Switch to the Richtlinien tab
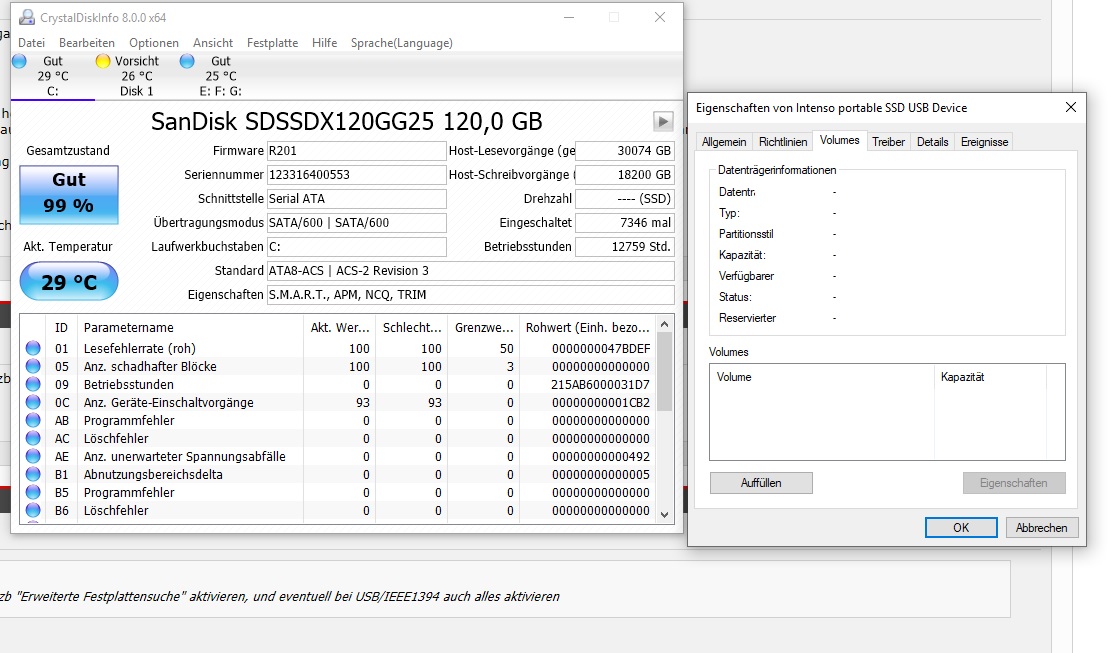 pyautogui.click(x=783, y=142)
